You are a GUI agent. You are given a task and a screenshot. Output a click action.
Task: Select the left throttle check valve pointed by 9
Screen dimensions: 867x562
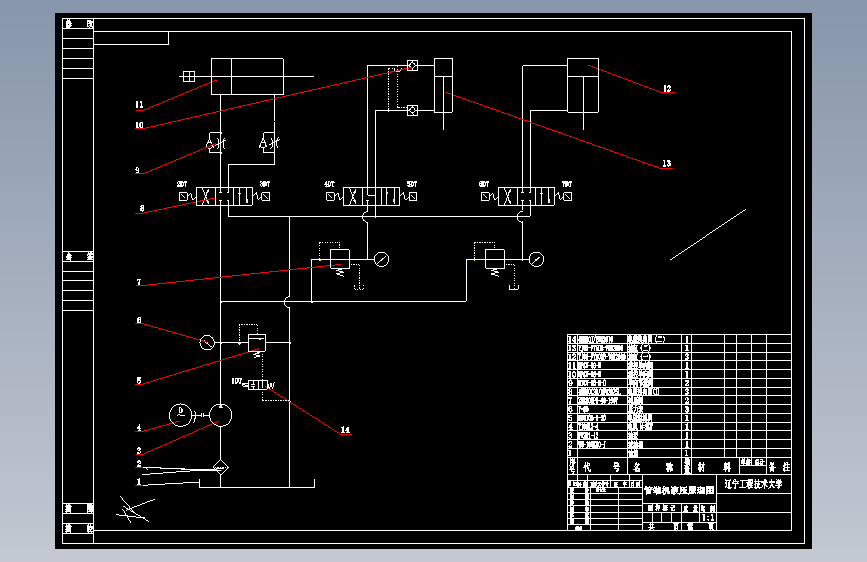(x=216, y=143)
